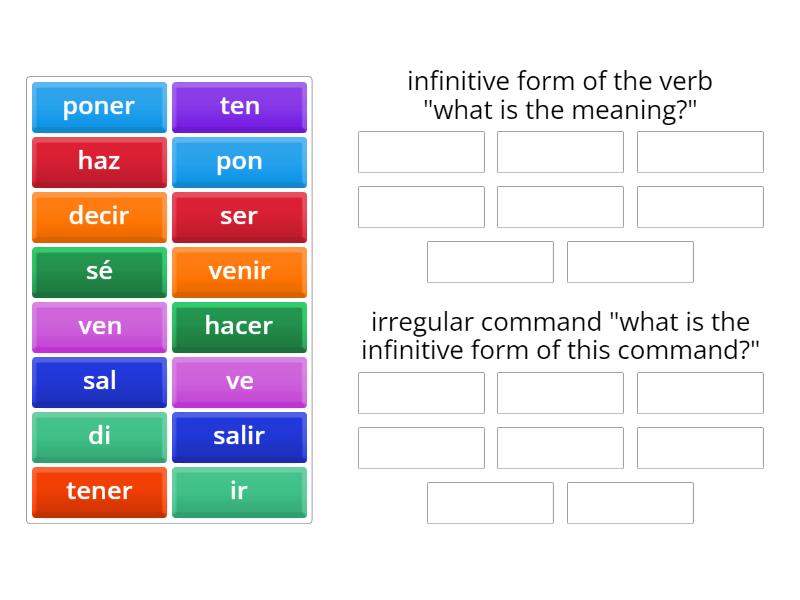Click first empty slot under "infinitive form" heading
Viewport: 800px width, 600px height.
click(421, 152)
